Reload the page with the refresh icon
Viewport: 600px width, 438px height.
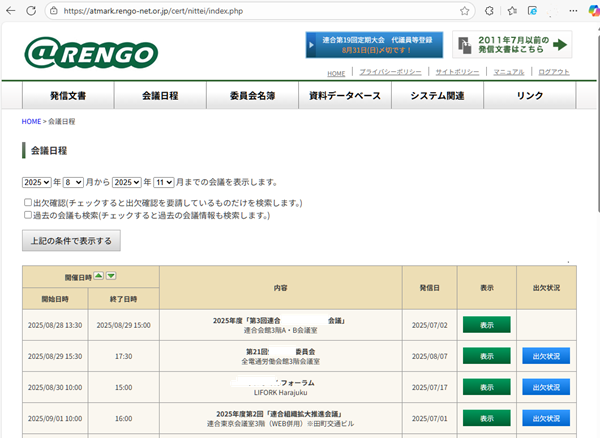(31, 11)
